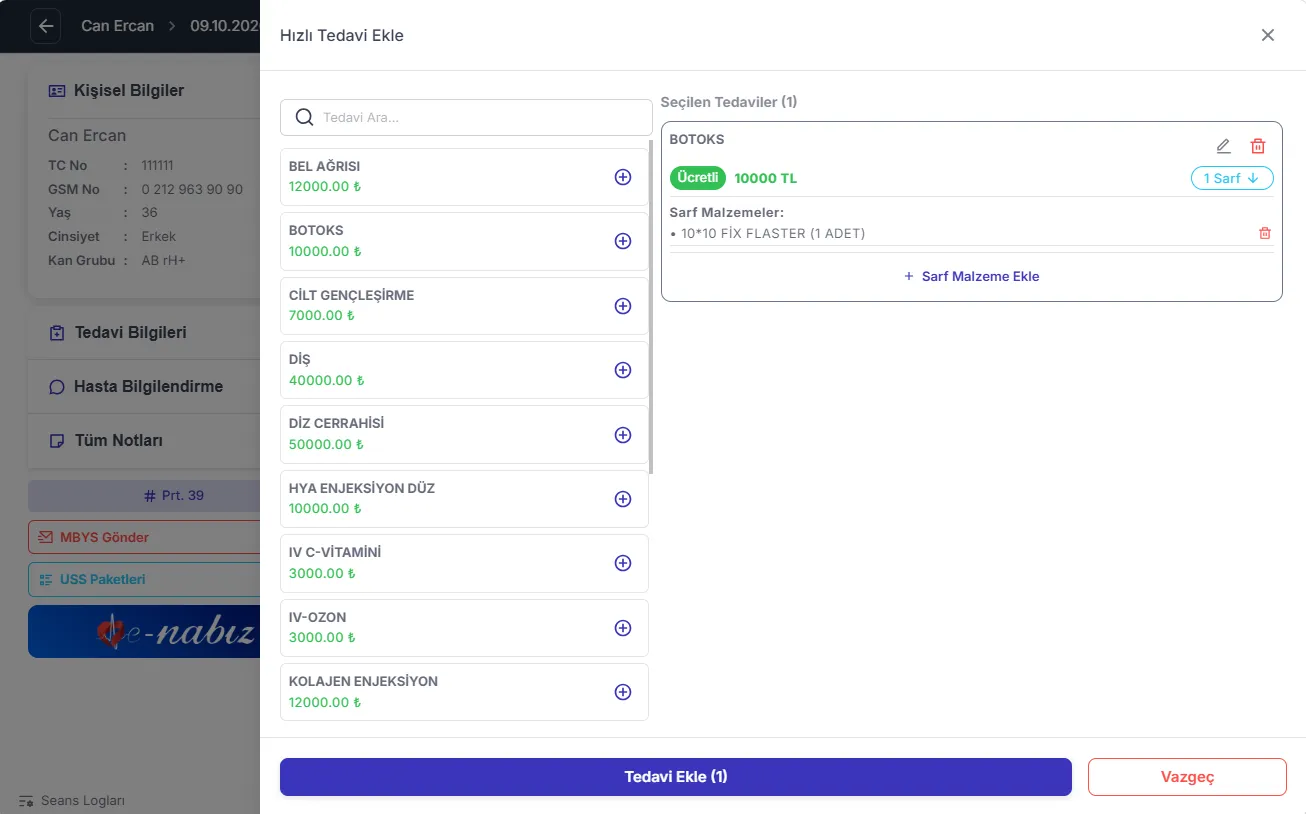Edit selected BOTOKS treatment pencil icon
This screenshot has height=814, width=1306.
[1223, 146]
